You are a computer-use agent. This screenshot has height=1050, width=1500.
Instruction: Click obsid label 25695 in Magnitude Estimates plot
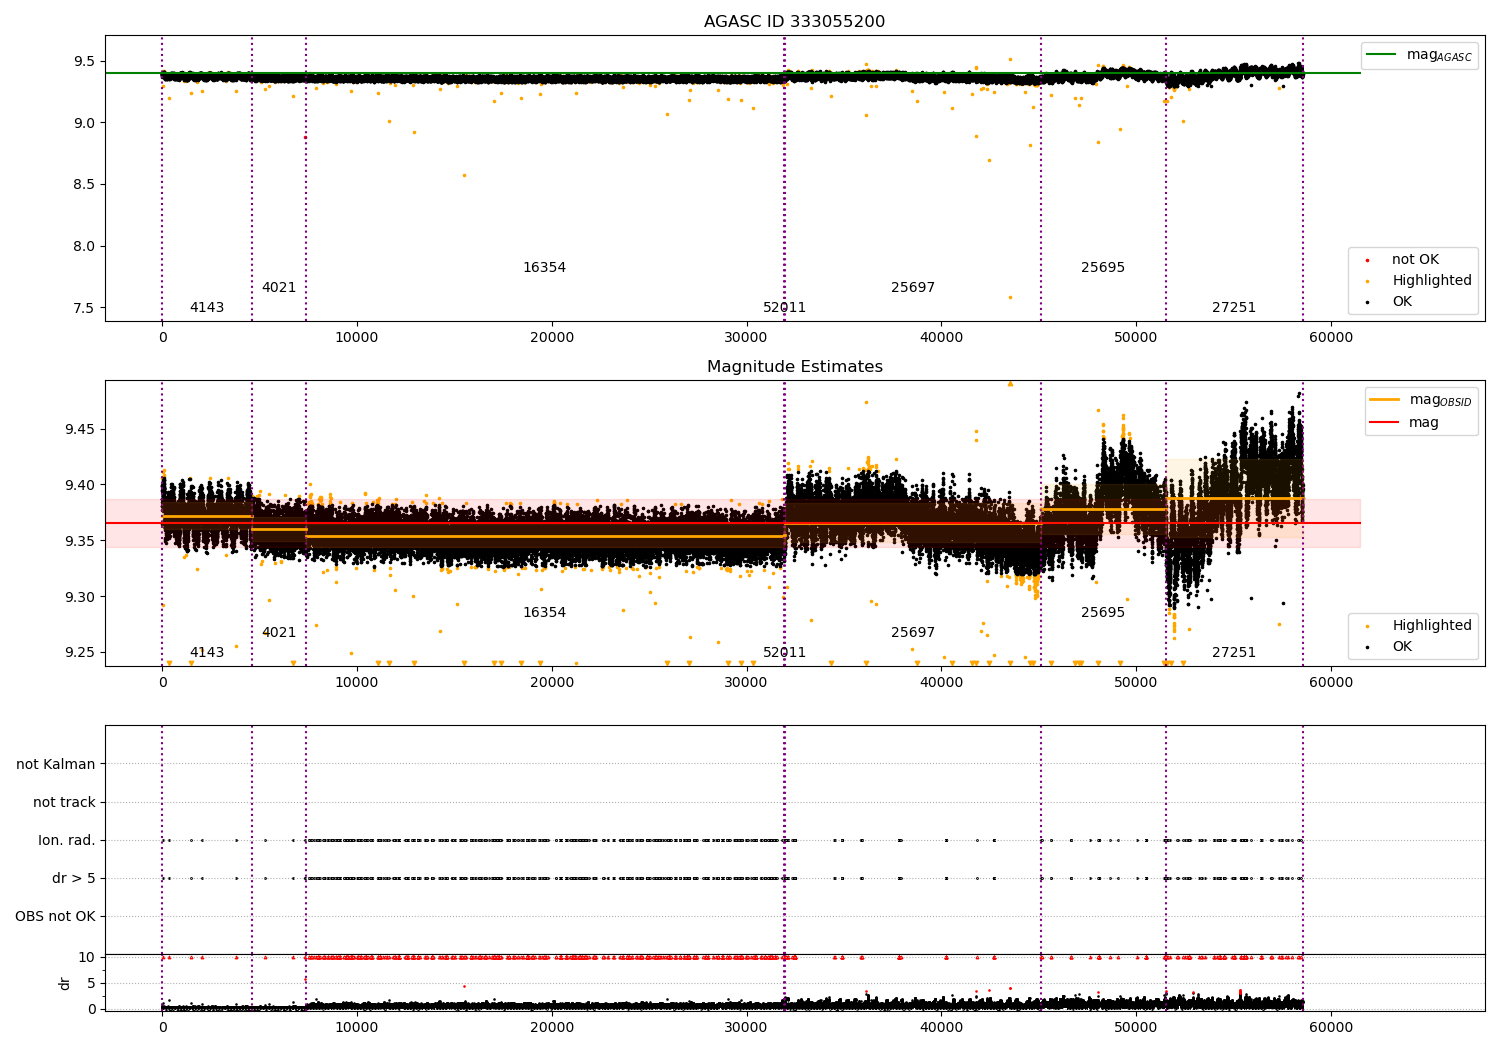[x=1103, y=612]
